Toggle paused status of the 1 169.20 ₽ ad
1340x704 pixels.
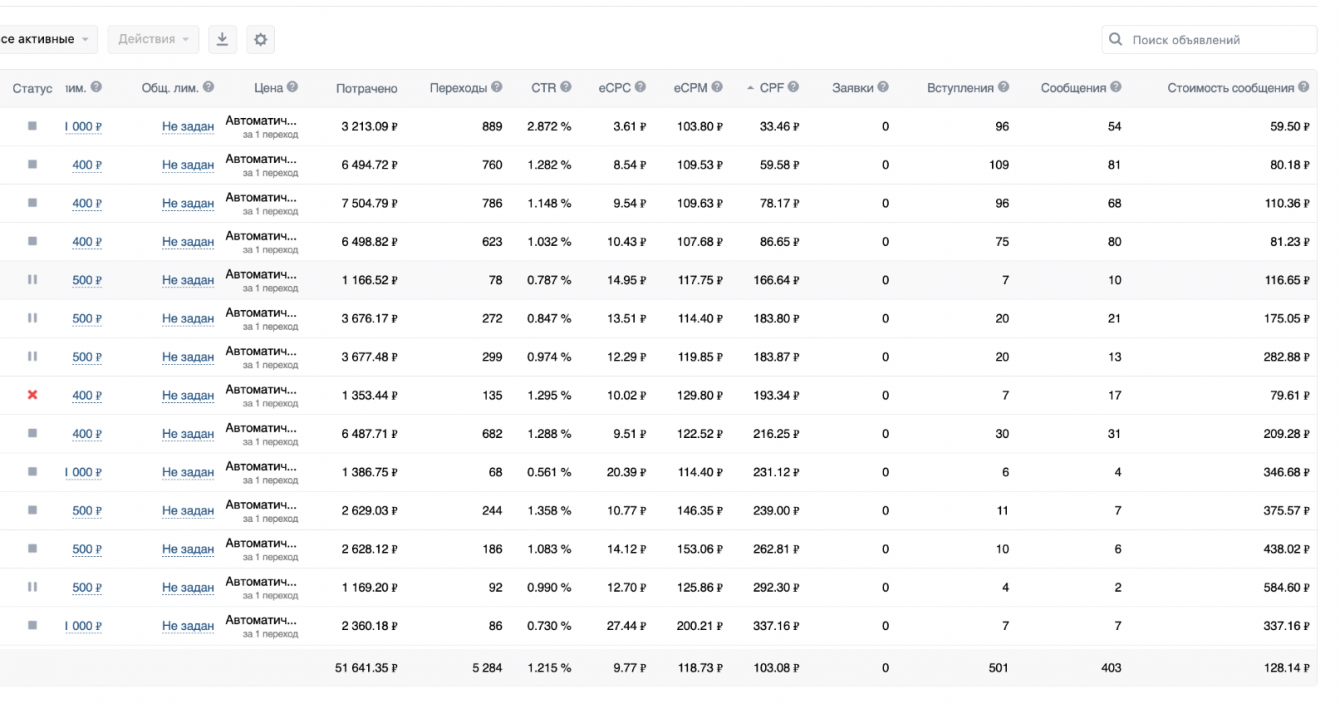32,587
